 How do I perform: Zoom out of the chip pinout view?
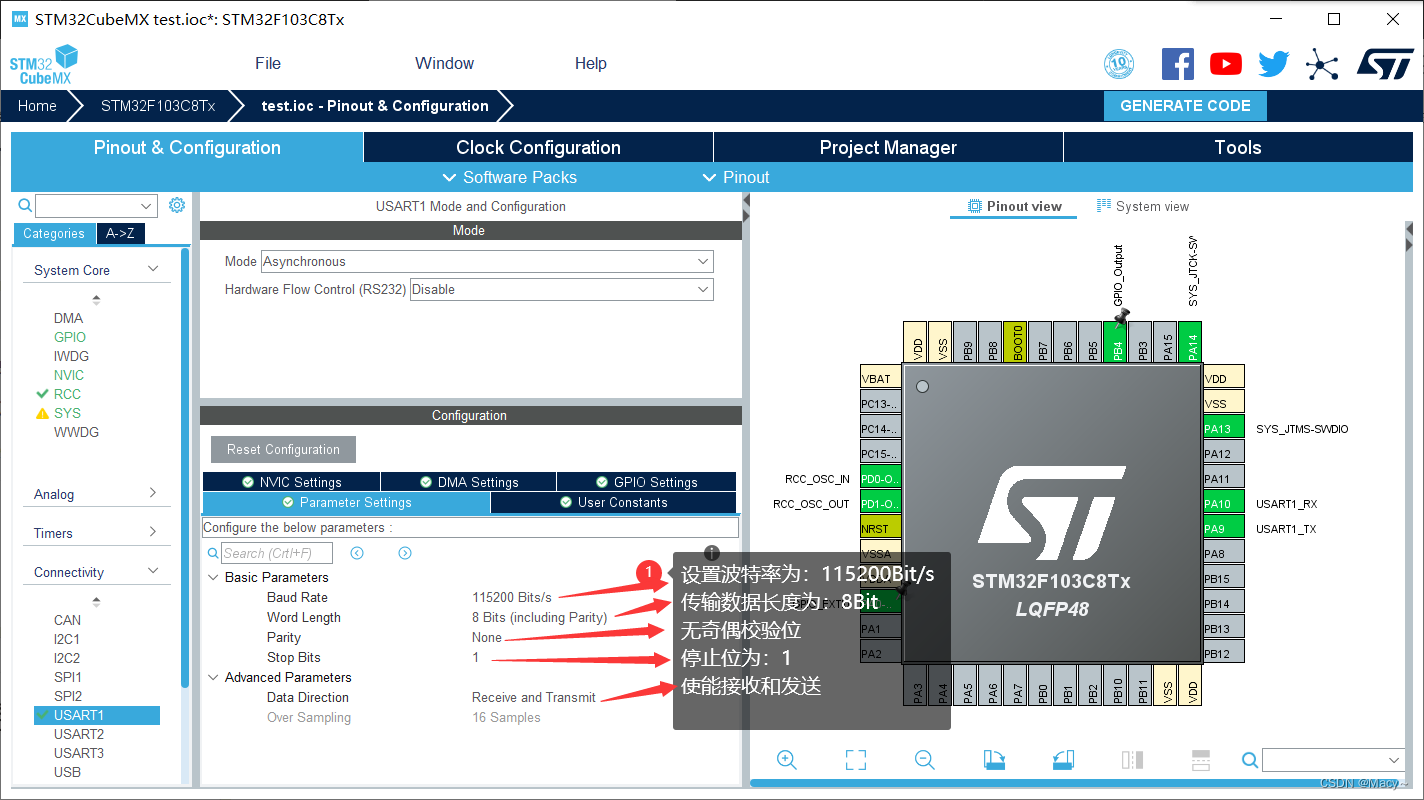(x=925, y=760)
